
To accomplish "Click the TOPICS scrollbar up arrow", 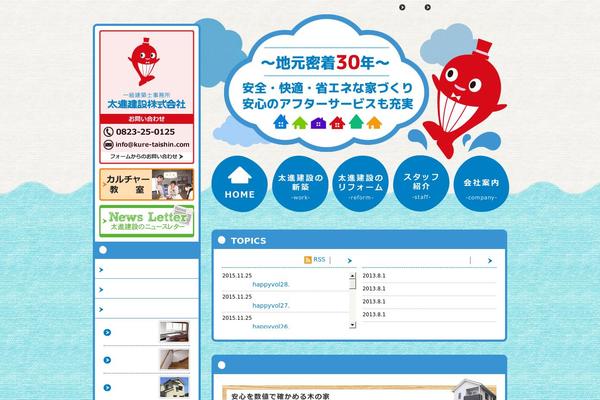I will pos(352,275).
